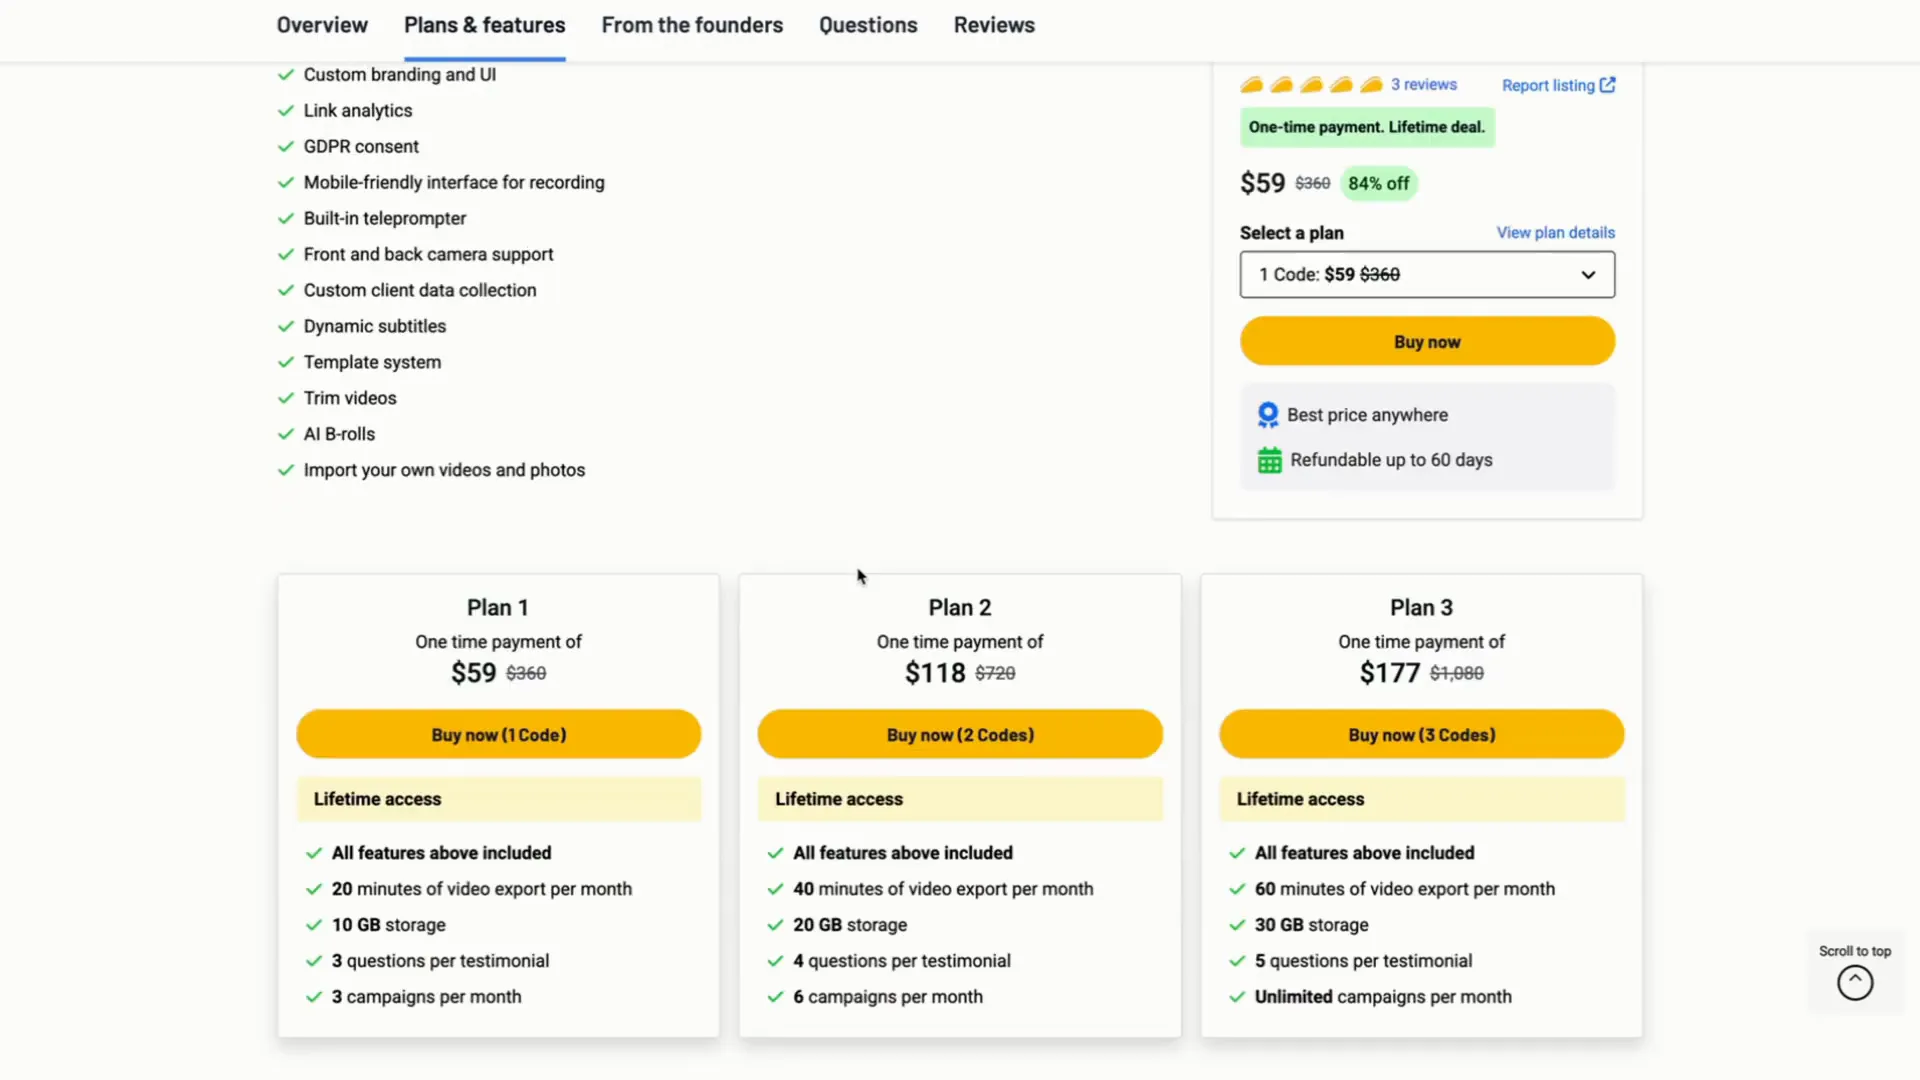
Task: Go to From the founders tab
Action: pos(692,25)
